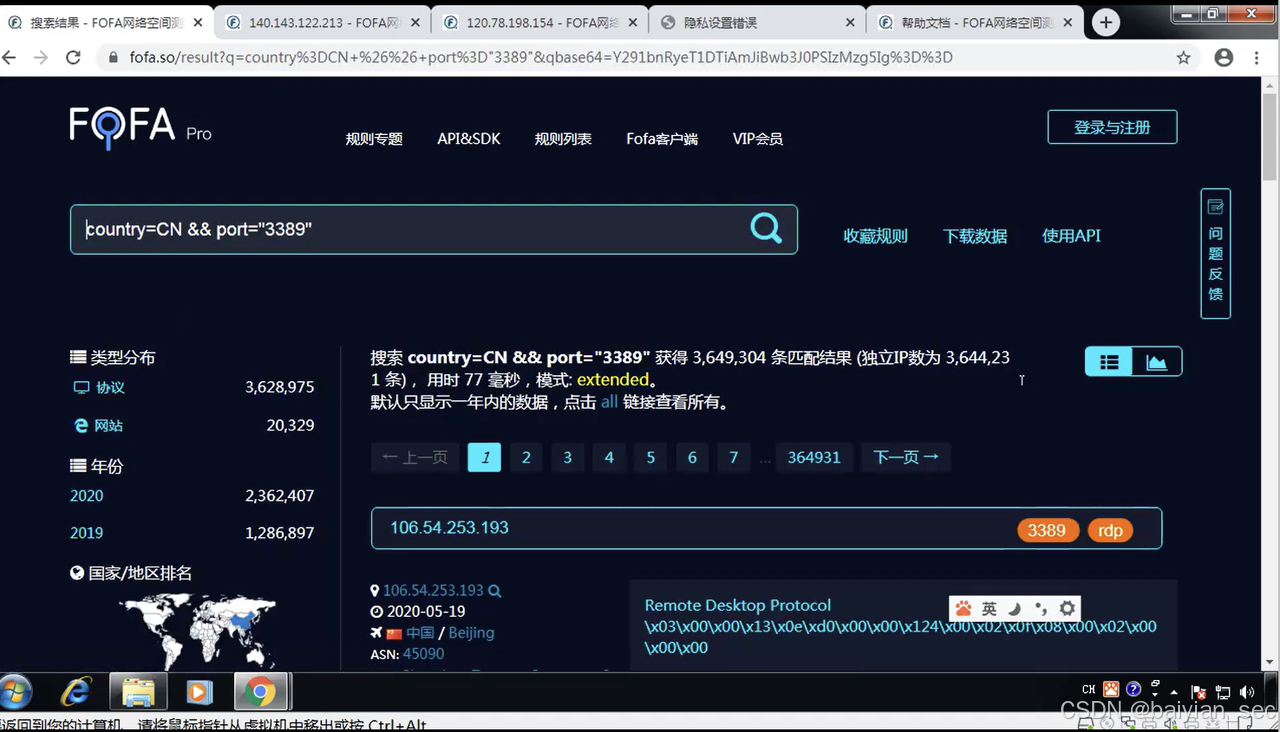Image resolution: width=1280 pixels, height=732 pixels.
Task: Click the CN language indicator in tray
Action: pyautogui.click(x=1089, y=690)
